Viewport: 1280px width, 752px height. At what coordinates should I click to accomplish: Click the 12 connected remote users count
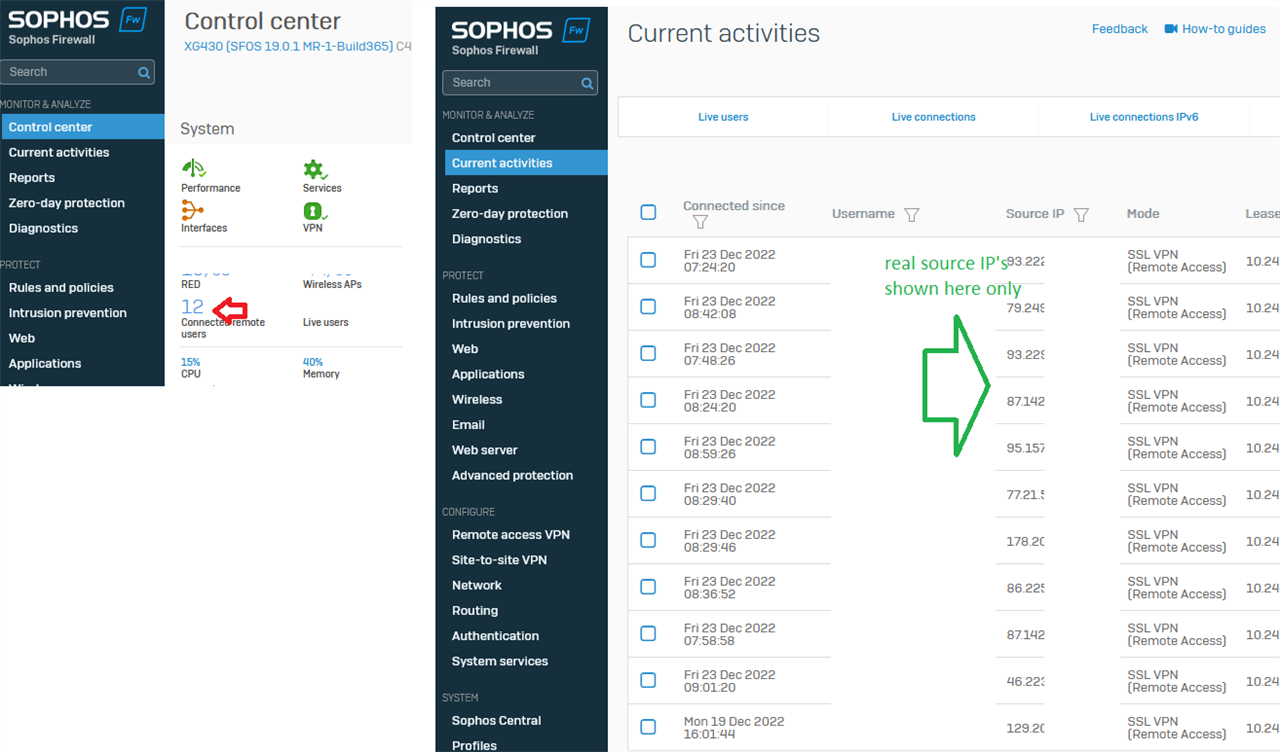click(192, 307)
